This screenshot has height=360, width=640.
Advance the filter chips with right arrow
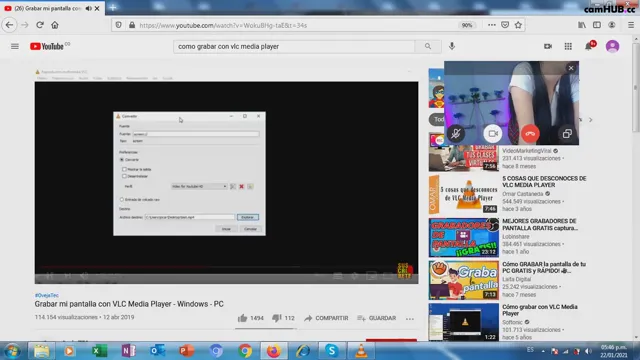590,120
